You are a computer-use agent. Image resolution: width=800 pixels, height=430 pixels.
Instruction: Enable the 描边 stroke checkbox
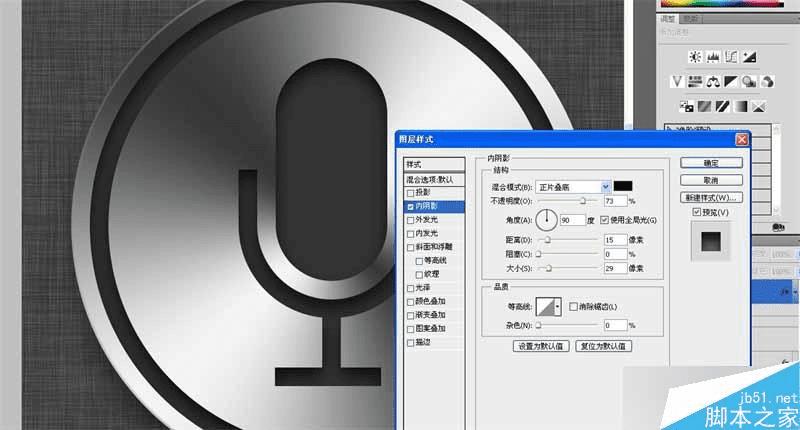pos(410,343)
